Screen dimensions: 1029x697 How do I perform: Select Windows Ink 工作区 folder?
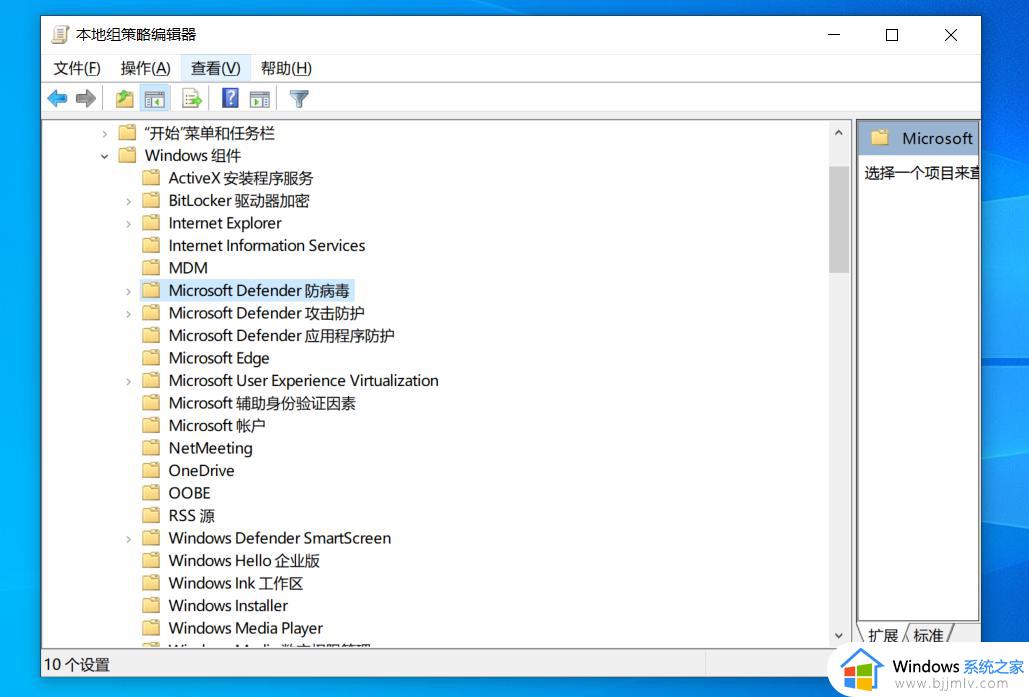pyautogui.click(x=236, y=583)
